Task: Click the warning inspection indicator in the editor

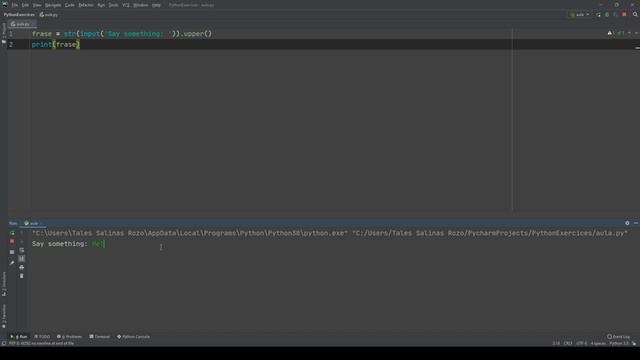Action: tap(616, 33)
